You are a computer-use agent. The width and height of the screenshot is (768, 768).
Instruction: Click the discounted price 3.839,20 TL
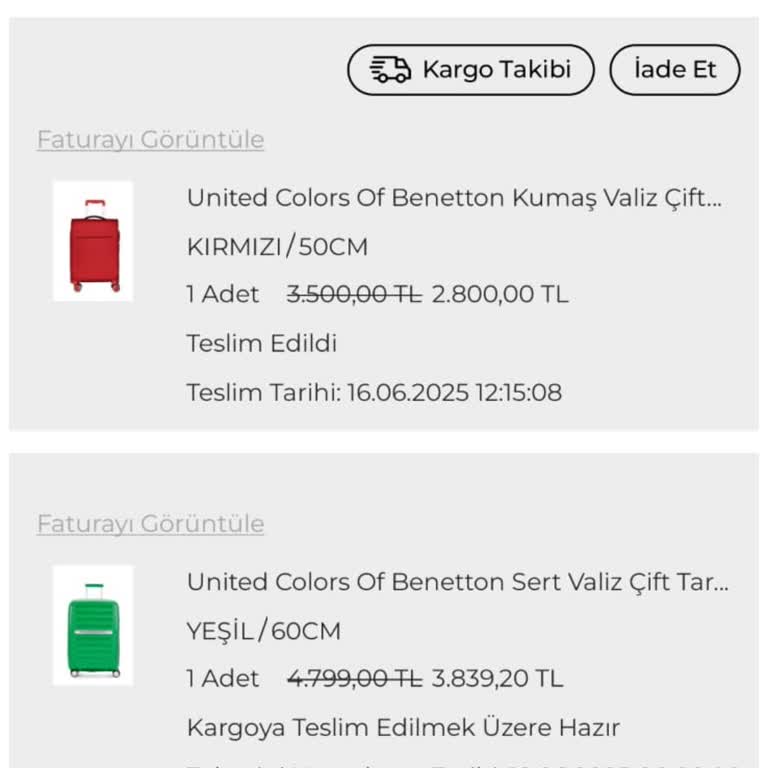coord(497,679)
